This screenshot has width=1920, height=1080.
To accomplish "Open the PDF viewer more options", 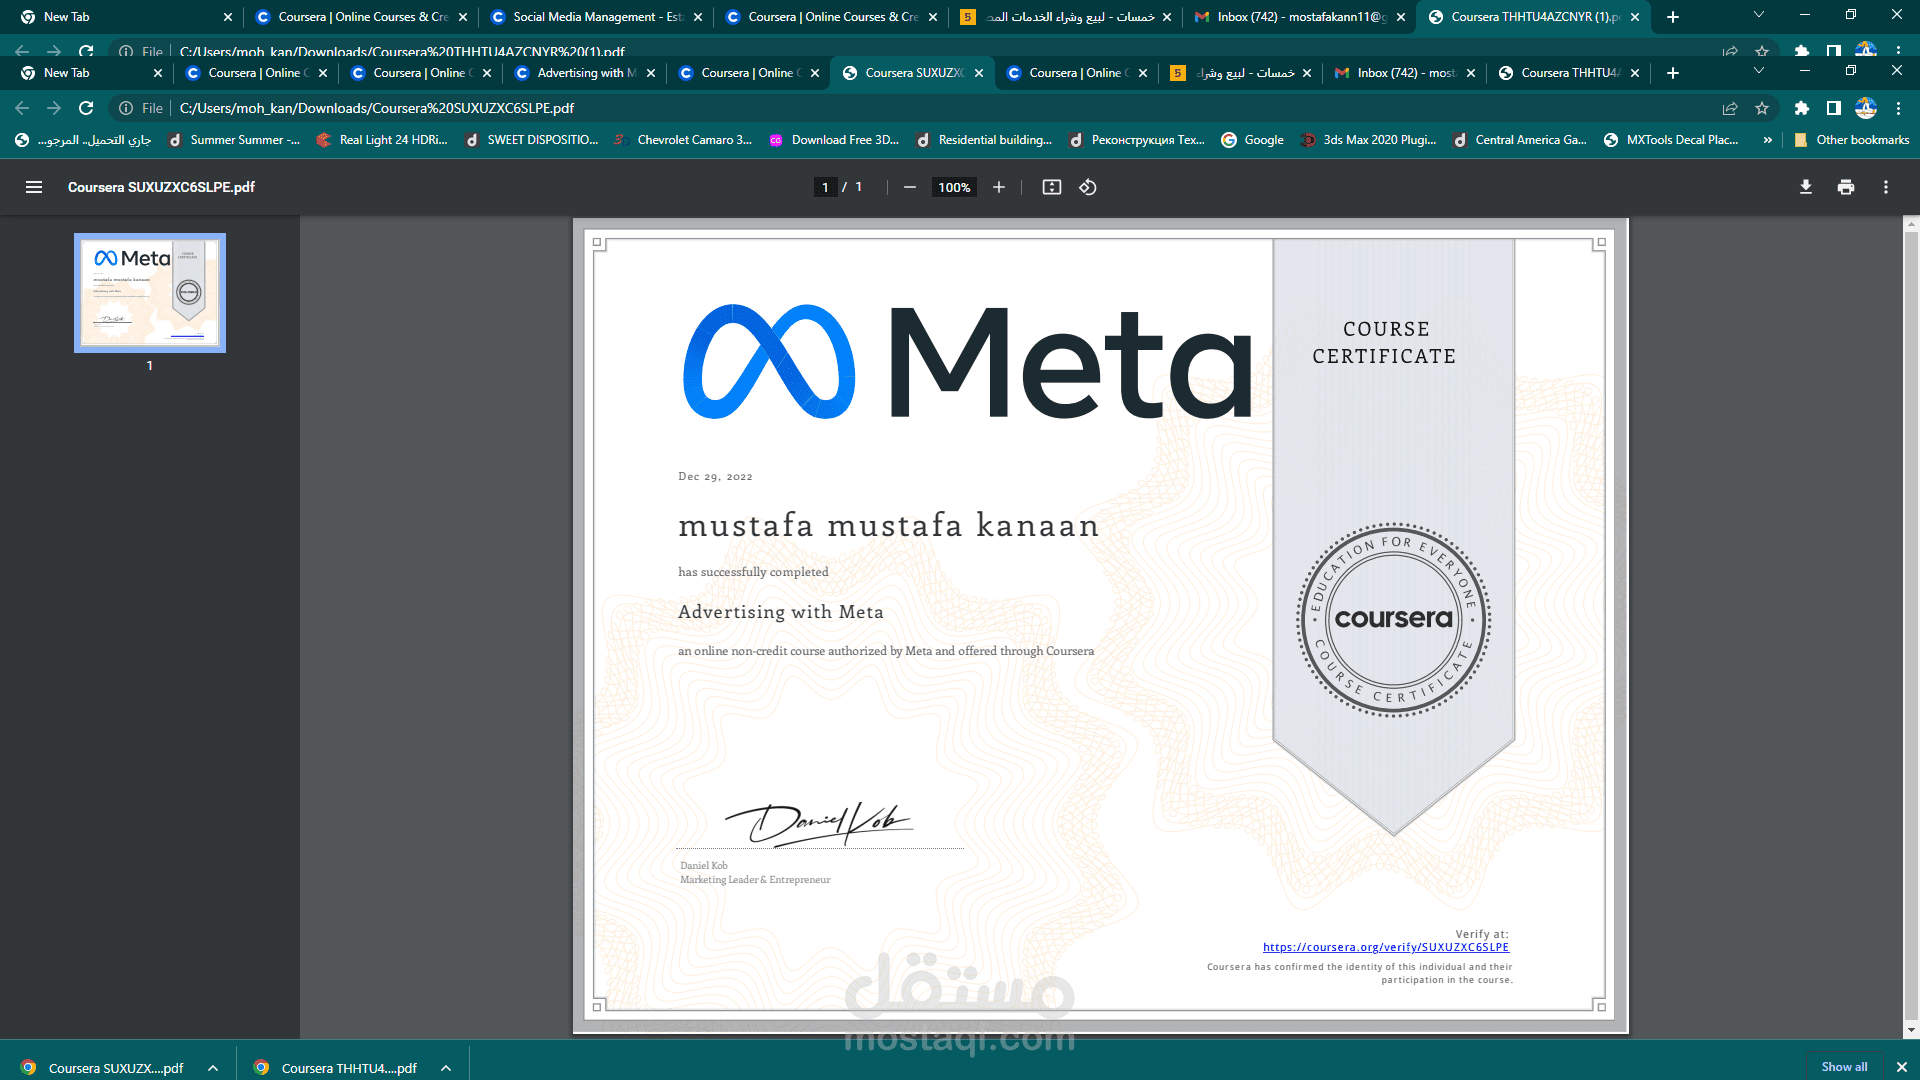I will point(1885,187).
